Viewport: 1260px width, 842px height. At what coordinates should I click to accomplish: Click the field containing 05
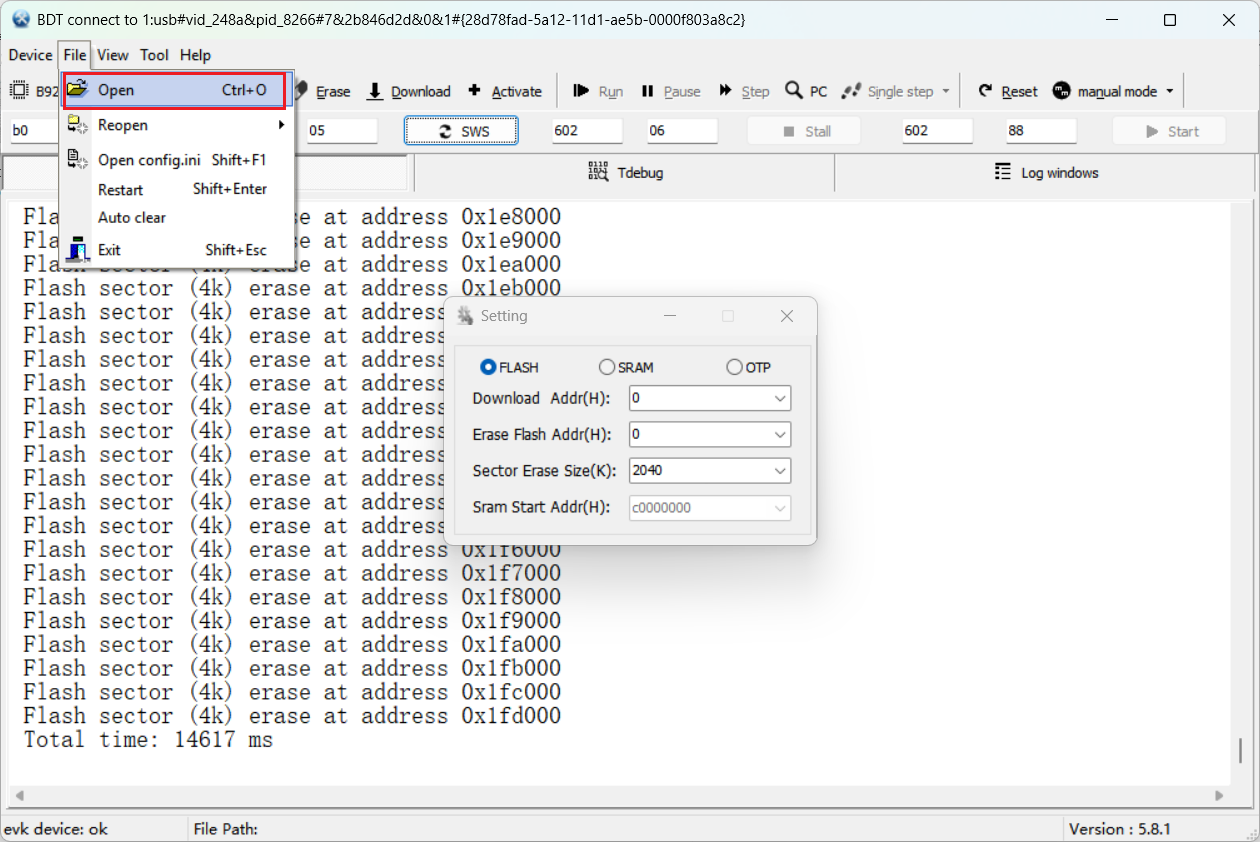pos(342,131)
